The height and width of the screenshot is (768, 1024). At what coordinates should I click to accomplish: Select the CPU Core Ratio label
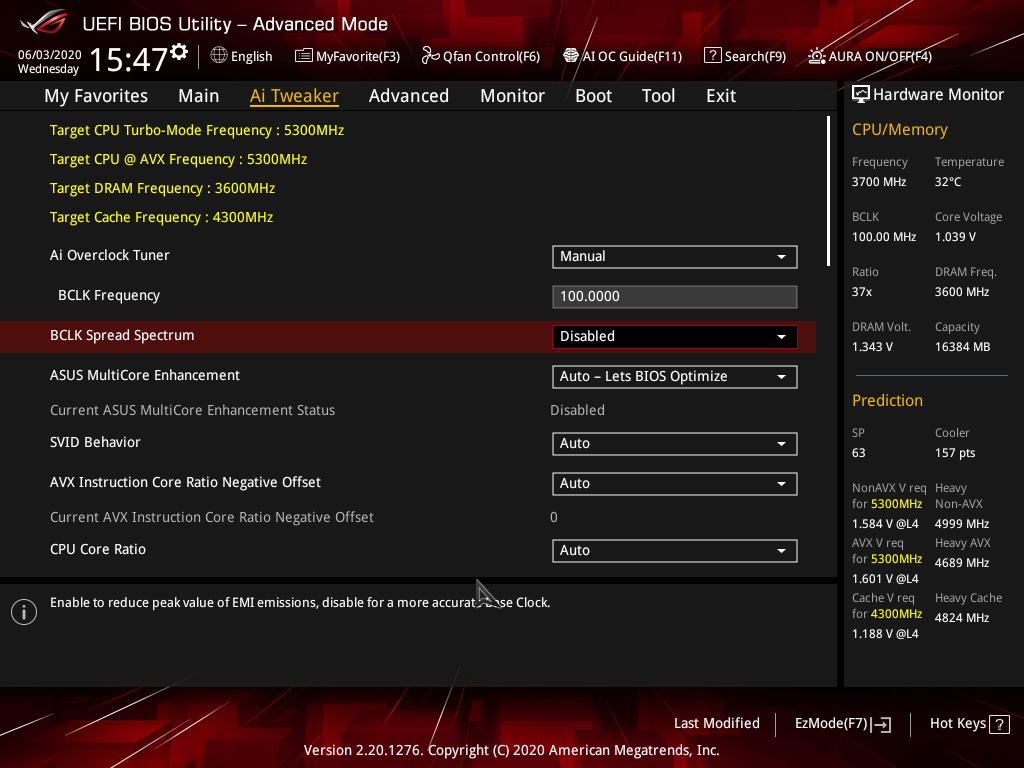tap(98, 549)
